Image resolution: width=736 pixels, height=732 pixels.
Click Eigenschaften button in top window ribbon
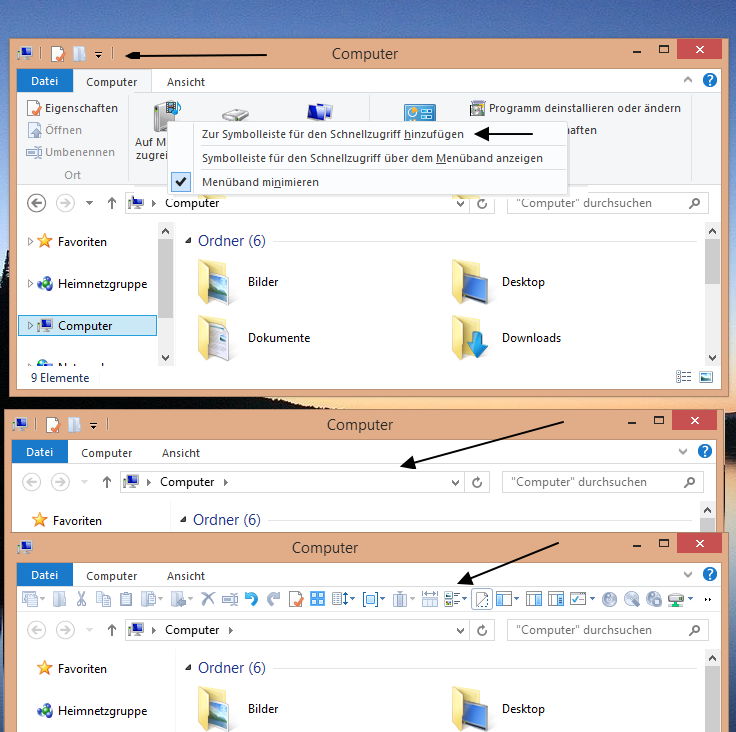pos(72,108)
